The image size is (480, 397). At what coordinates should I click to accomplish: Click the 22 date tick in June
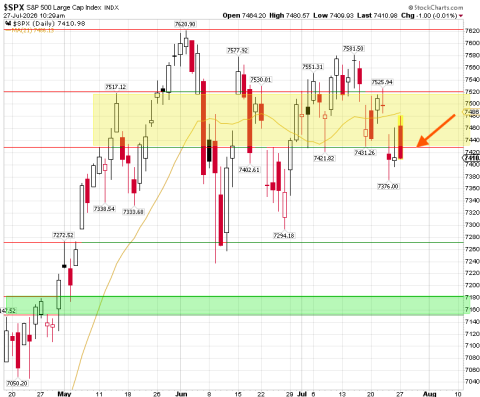[x=261, y=394]
